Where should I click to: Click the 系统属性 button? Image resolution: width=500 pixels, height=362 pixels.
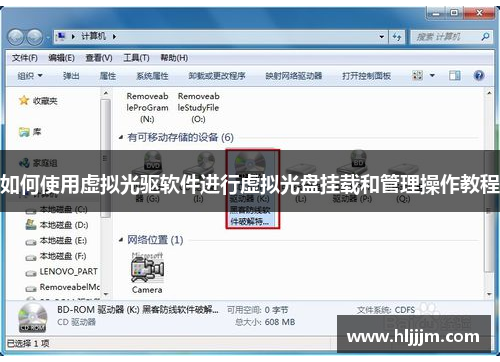click(152, 76)
